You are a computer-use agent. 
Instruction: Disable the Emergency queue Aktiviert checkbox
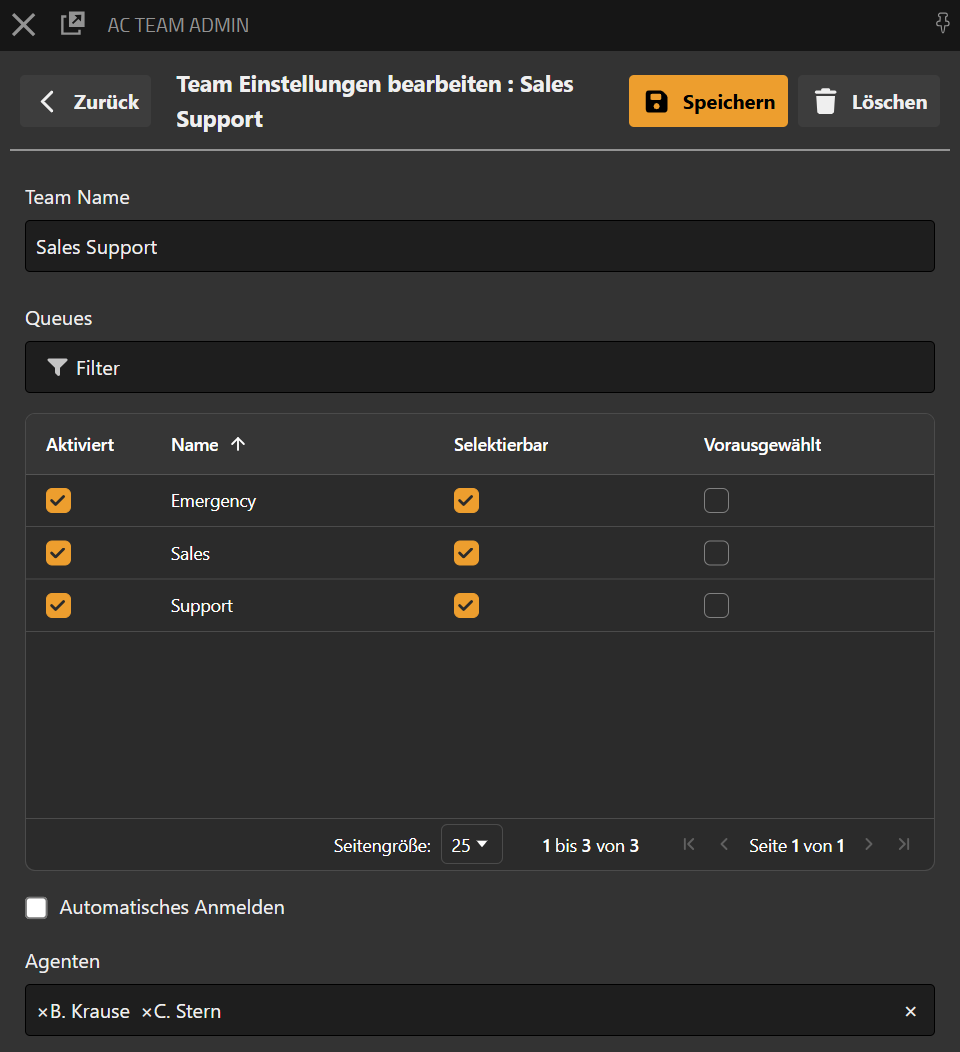point(59,501)
